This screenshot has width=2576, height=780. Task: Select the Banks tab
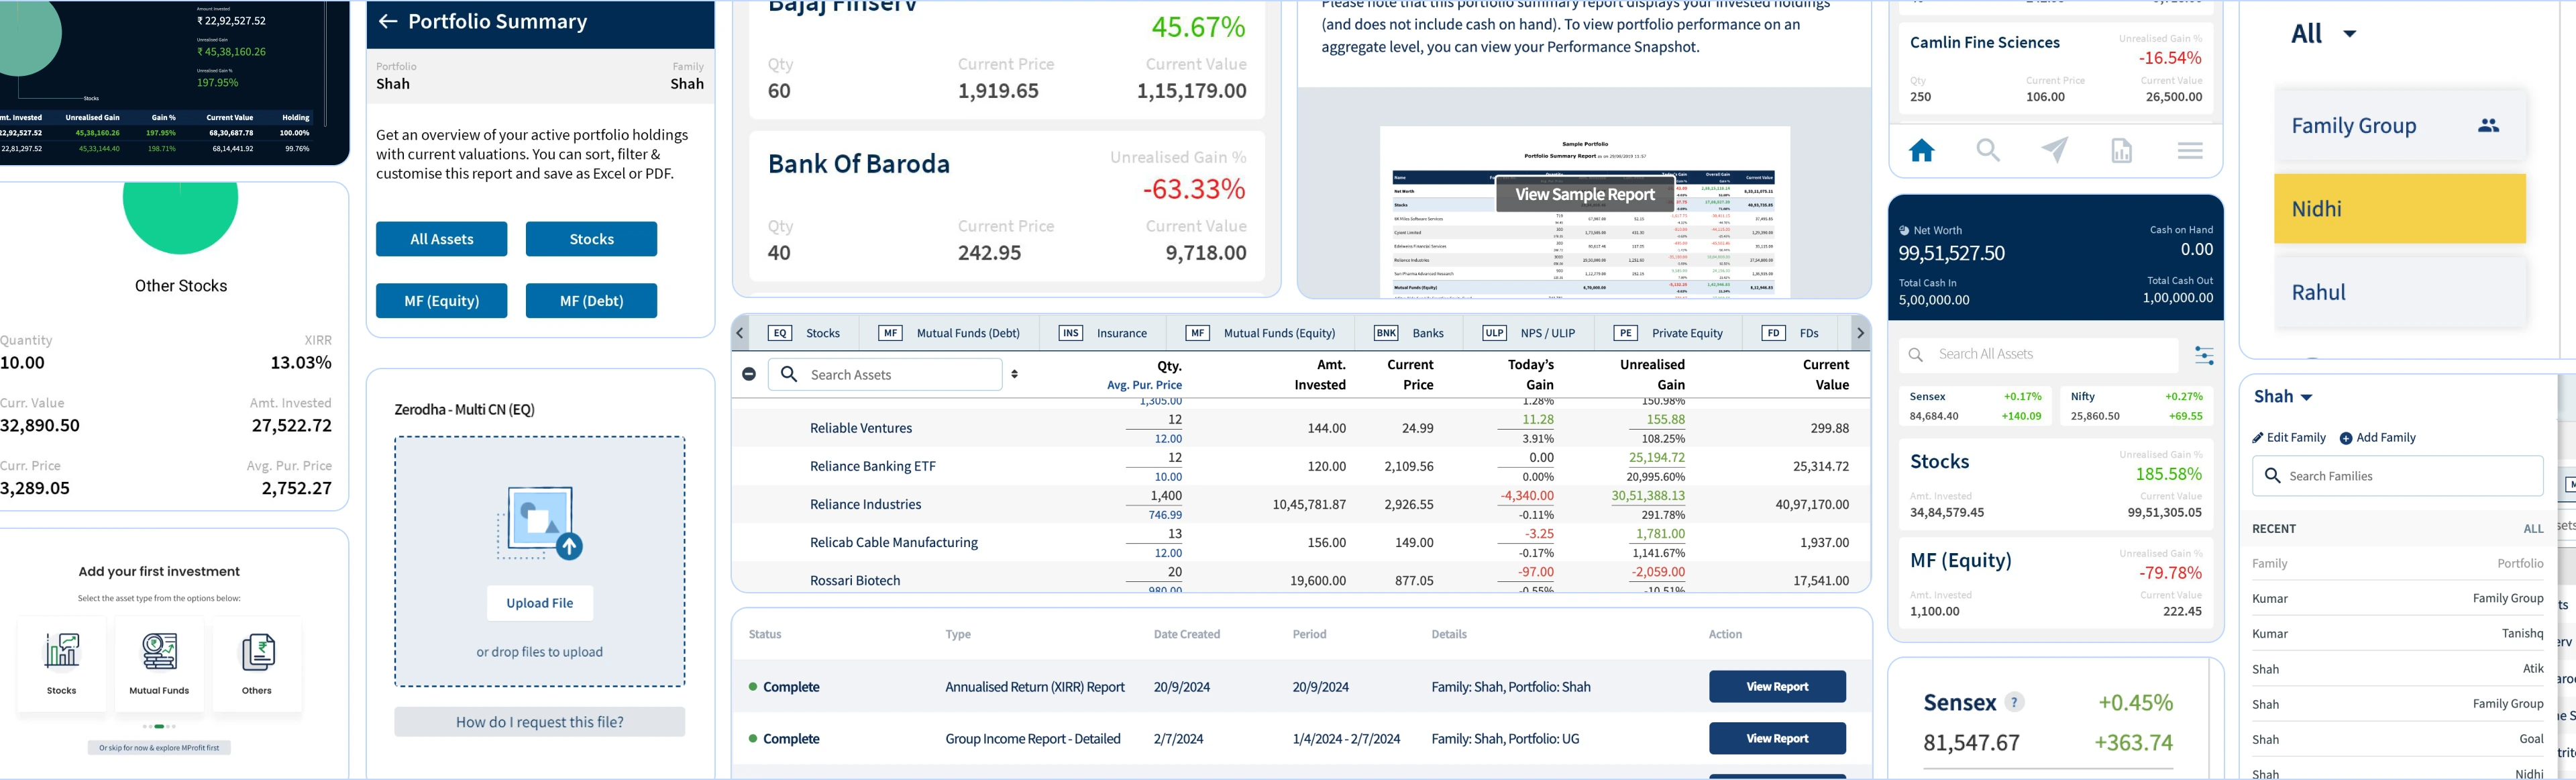[x=1409, y=333]
